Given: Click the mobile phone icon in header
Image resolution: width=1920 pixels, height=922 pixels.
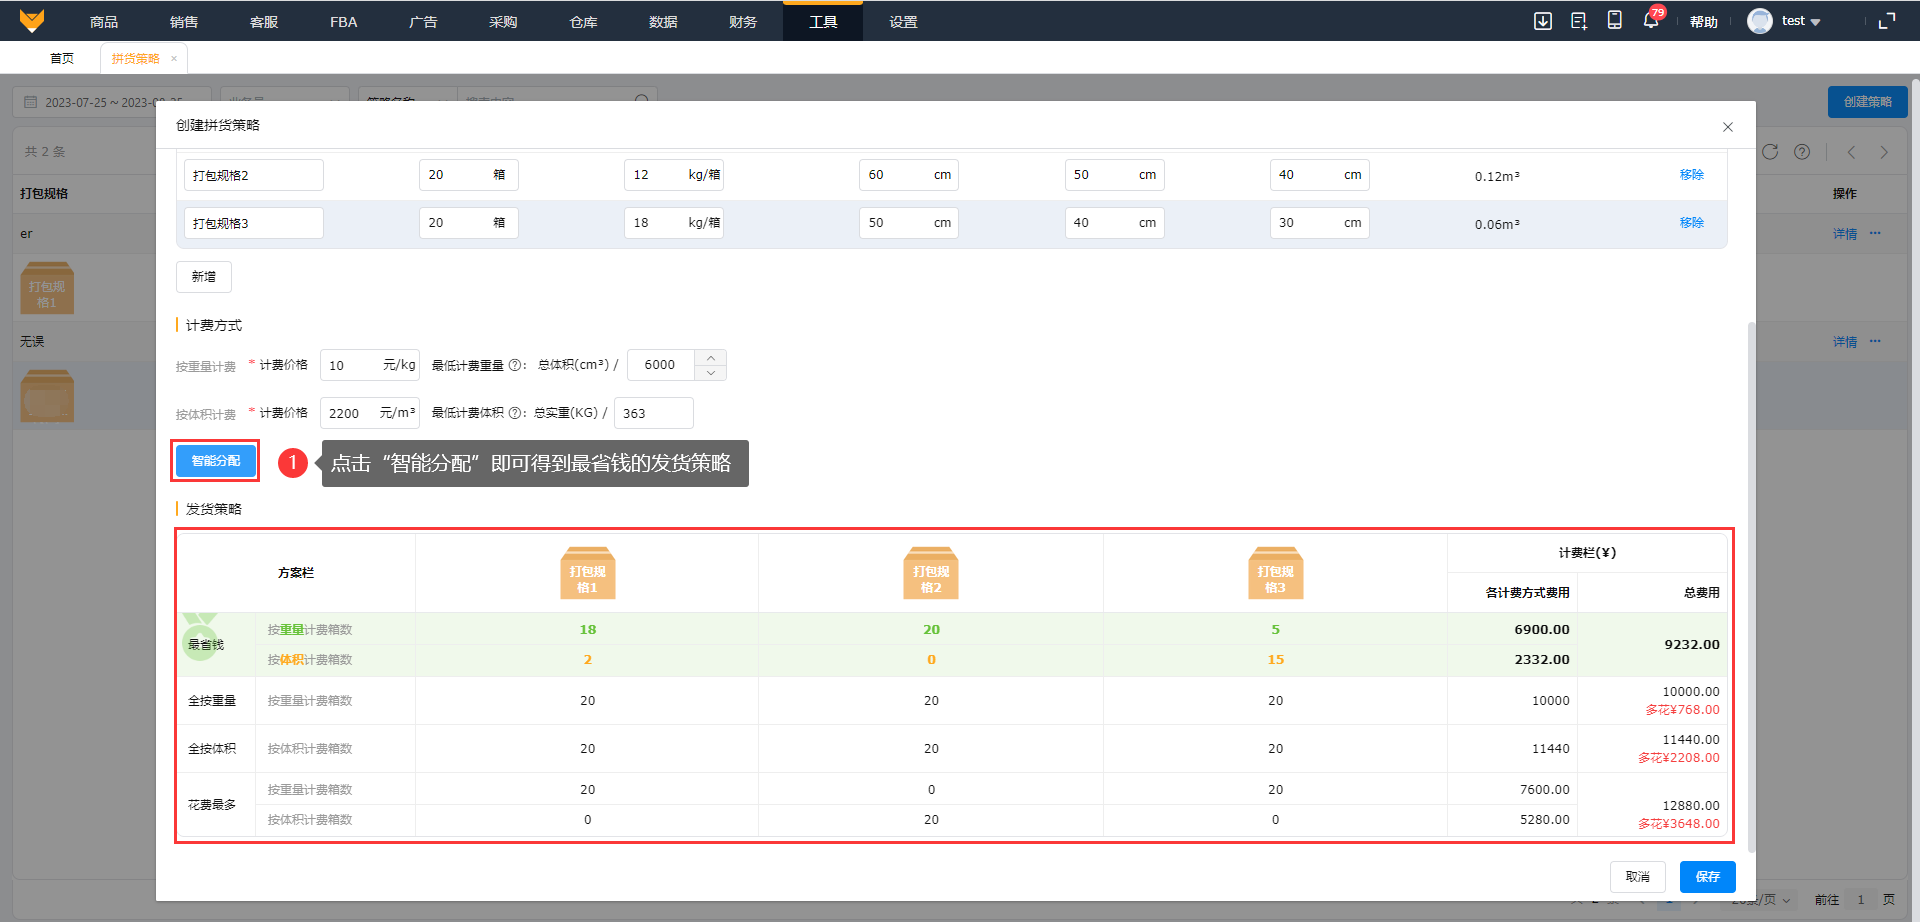Looking at the screenshot, I should (x=1614, y=21).
